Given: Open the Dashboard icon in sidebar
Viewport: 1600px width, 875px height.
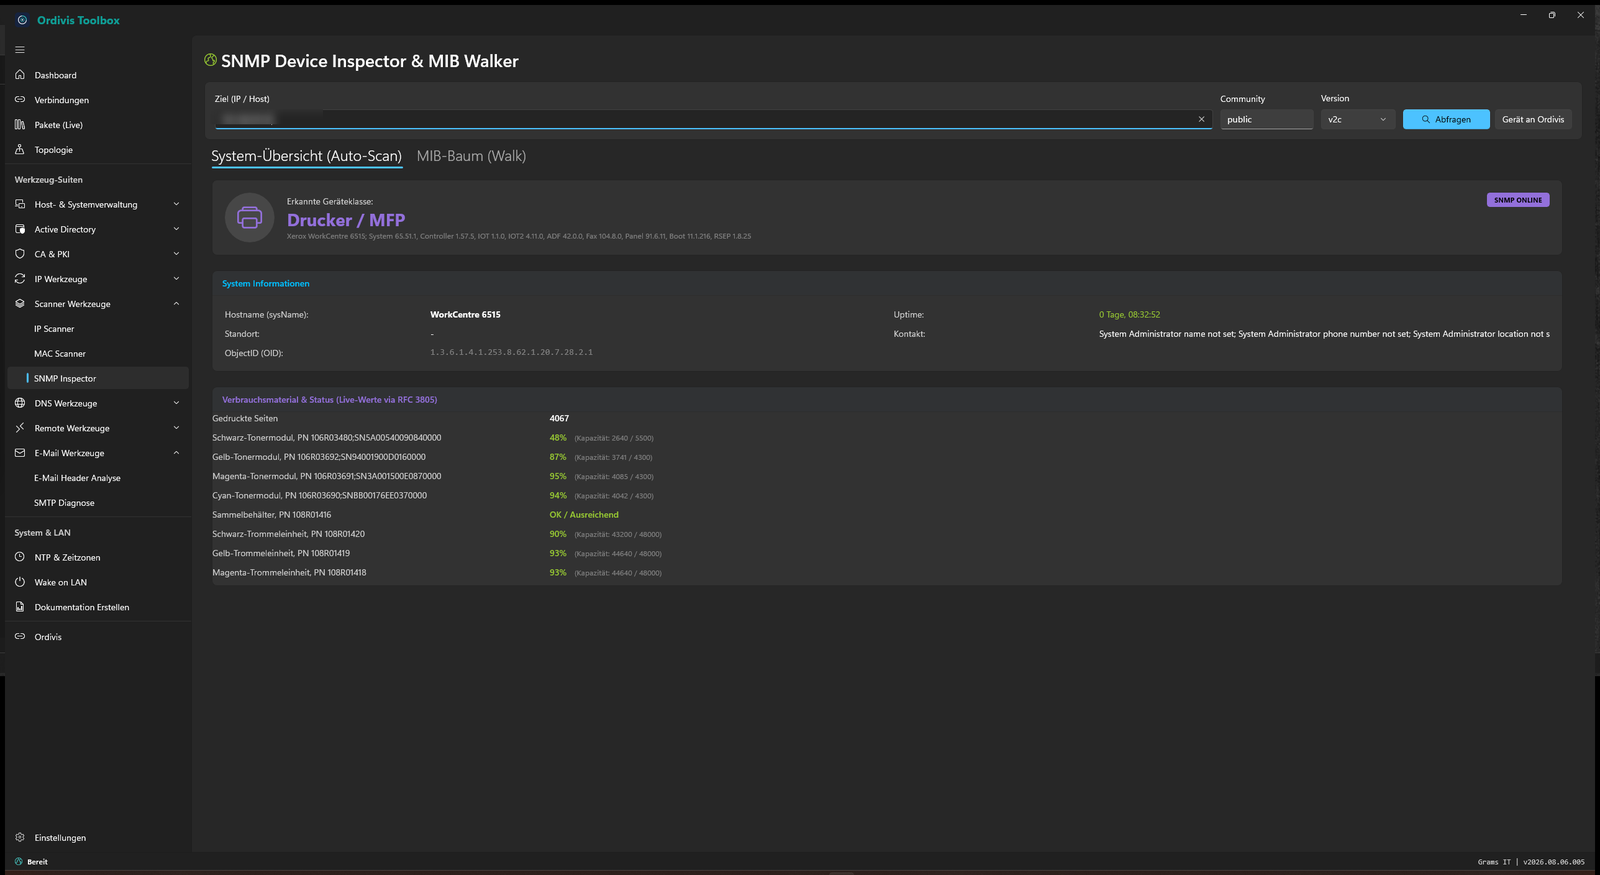Looking at the screenshot, I should [x=20, y=75].
